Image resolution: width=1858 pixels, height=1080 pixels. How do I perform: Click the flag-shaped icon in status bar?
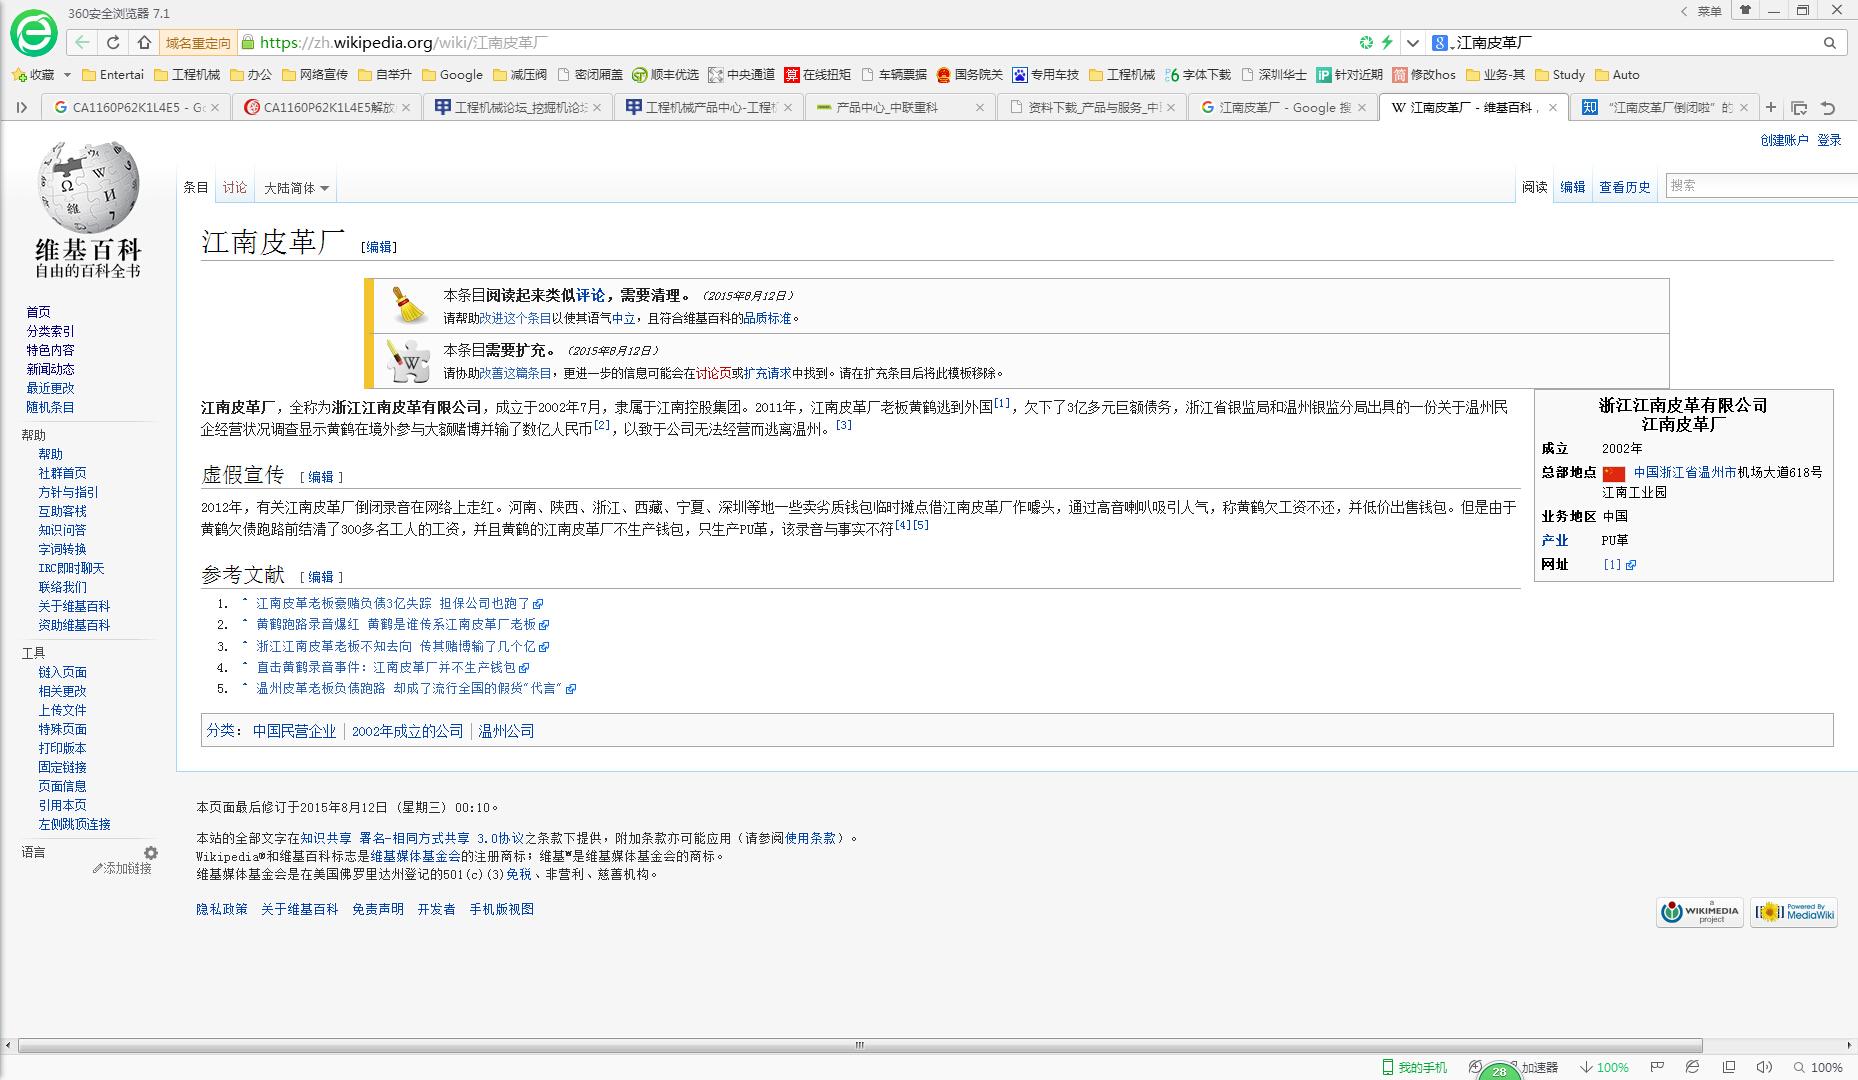[x=1657, y=1067]
